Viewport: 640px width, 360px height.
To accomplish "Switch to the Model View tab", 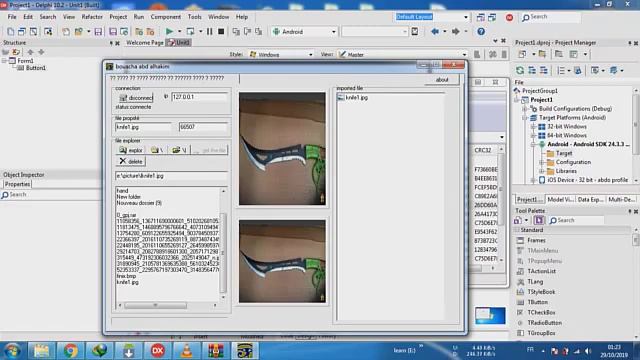I will pyautogui.click(x=560, y=200).
